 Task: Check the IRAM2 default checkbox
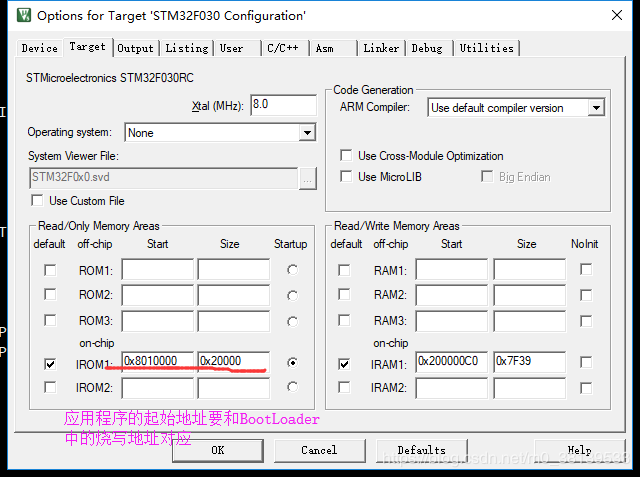344,387
